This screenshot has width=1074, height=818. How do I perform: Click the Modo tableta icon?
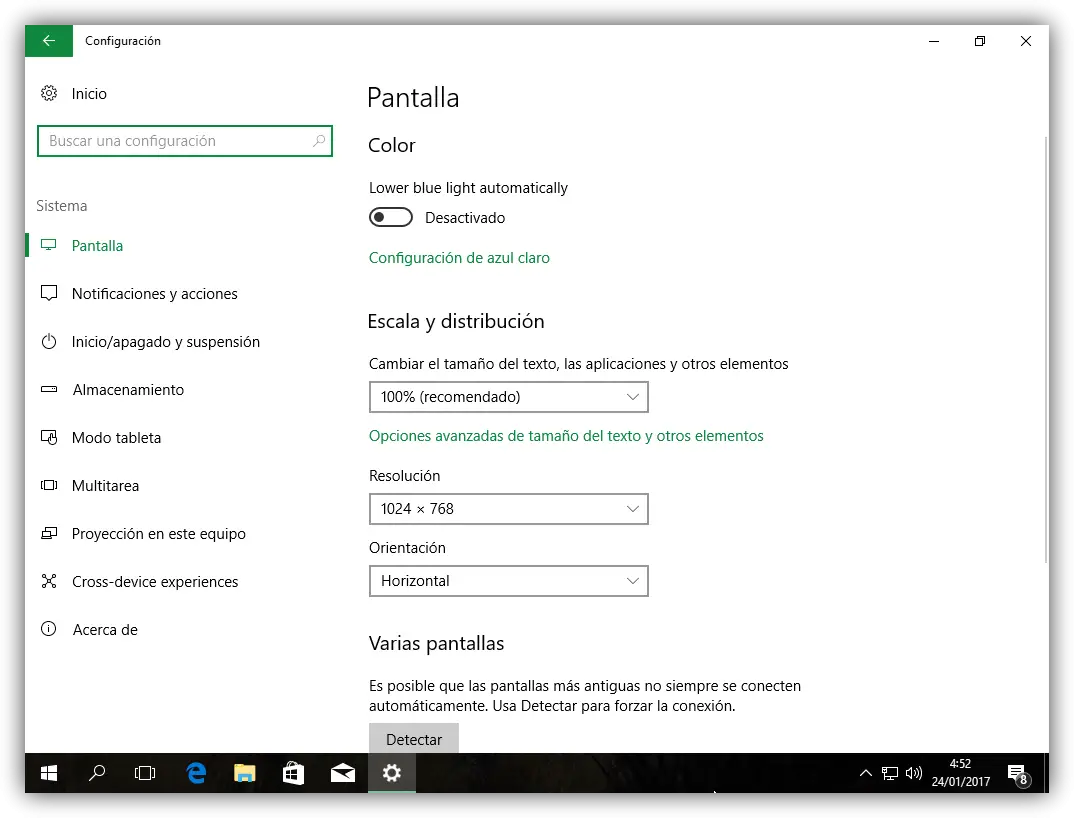click(x=49, y=437)
